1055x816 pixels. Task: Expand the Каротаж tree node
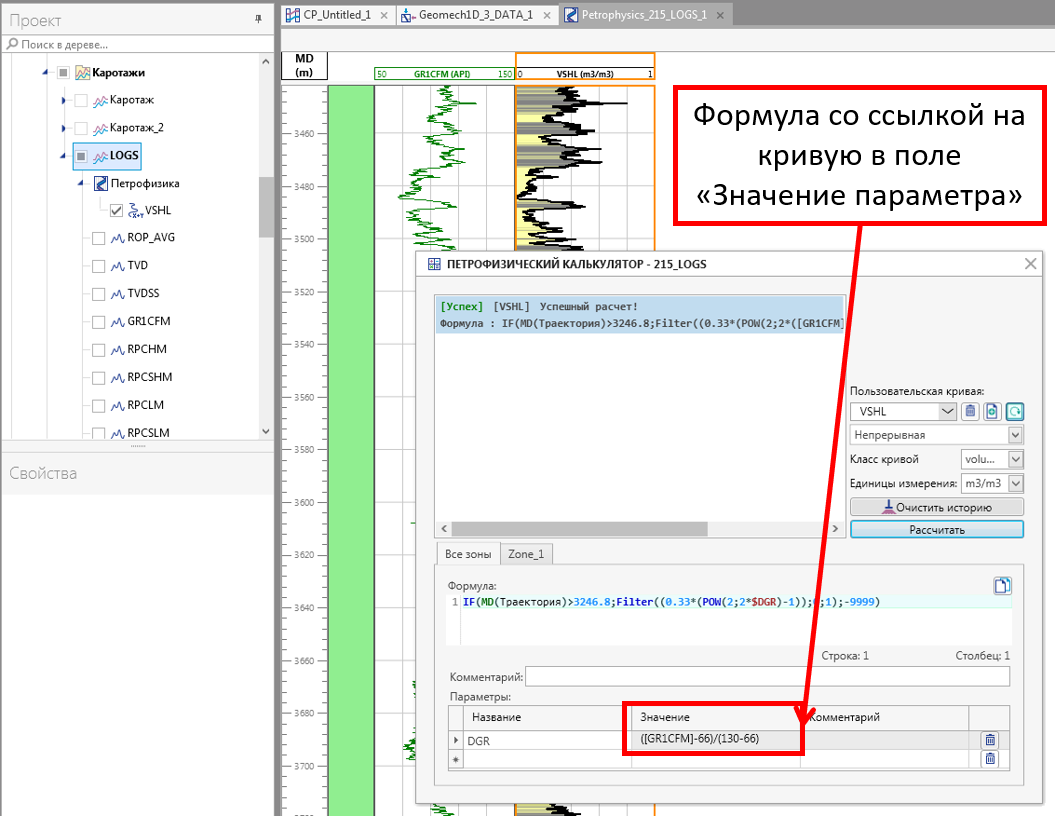tap(63, 100)
